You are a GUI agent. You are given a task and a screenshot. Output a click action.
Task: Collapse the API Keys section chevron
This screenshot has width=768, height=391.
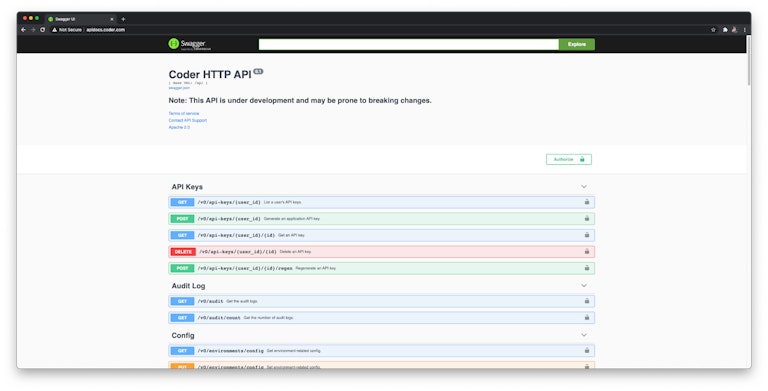(x=584, y=187)
